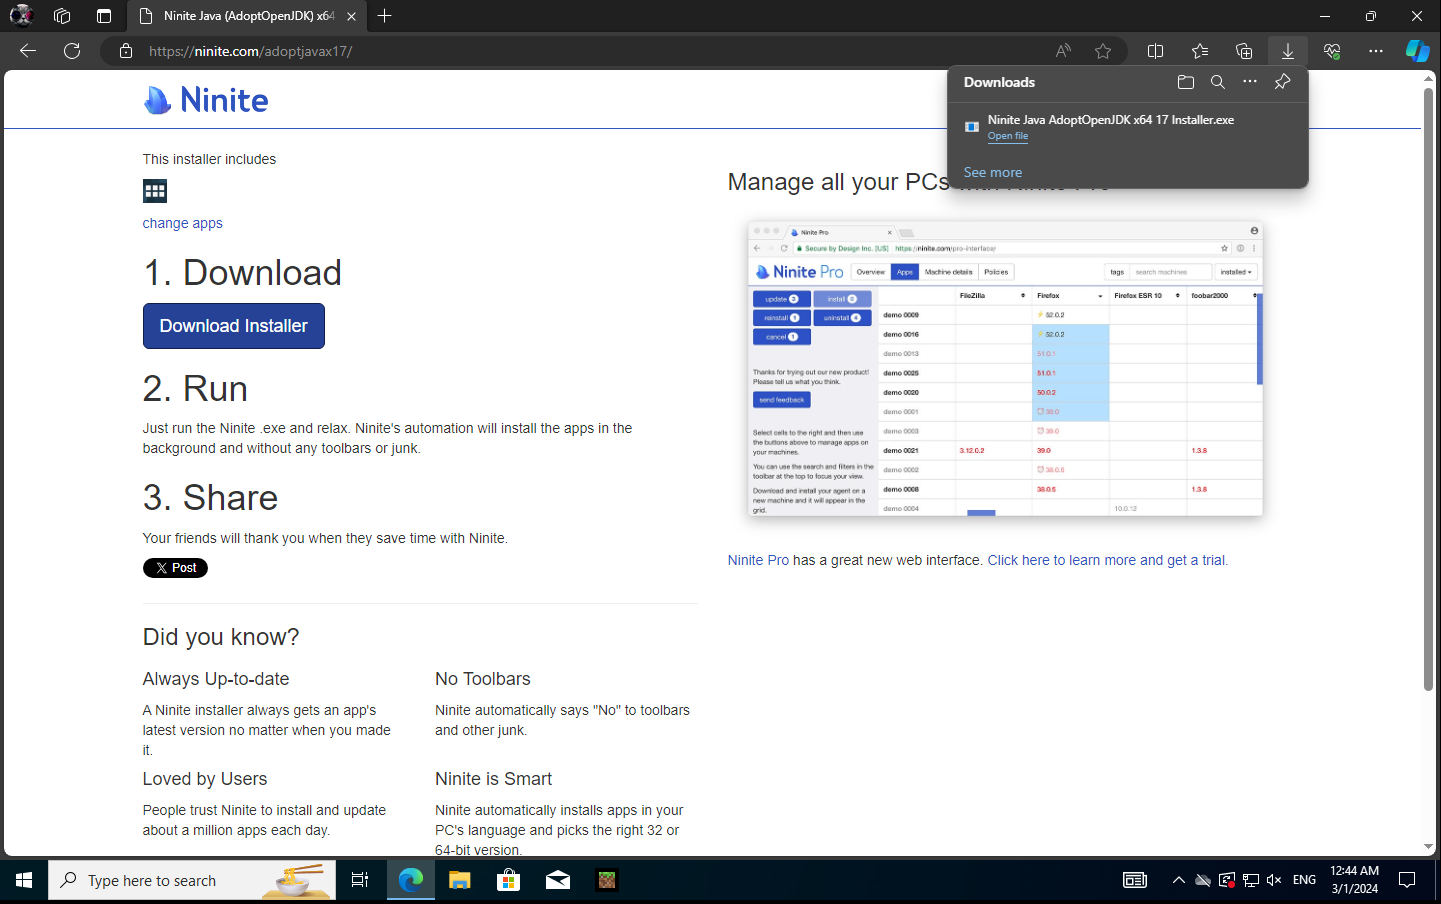
Task: Select the Ninite Java browser tab
Action: pyautogui.click(x=246, y=16)
